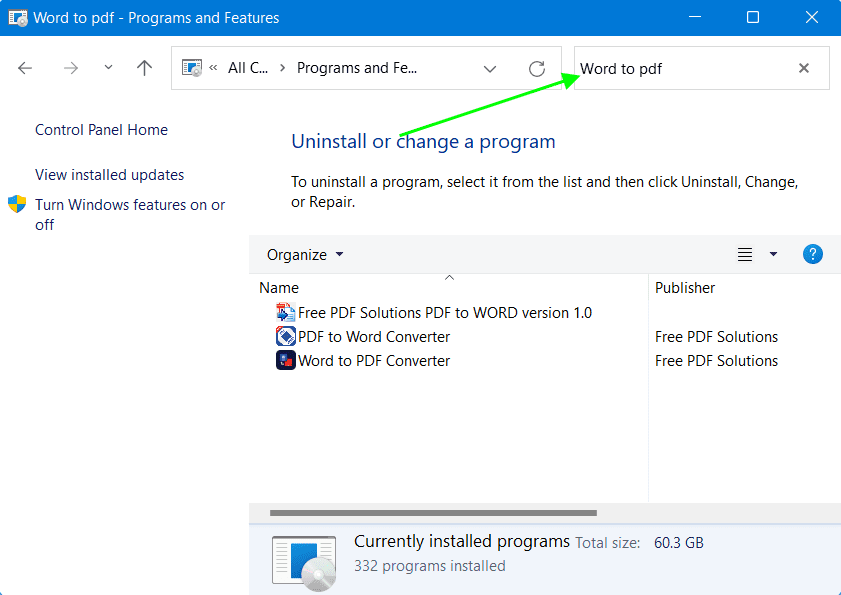
Task: Click publisher of PDF to Word Converter
Action: click(x=716, y=337)
